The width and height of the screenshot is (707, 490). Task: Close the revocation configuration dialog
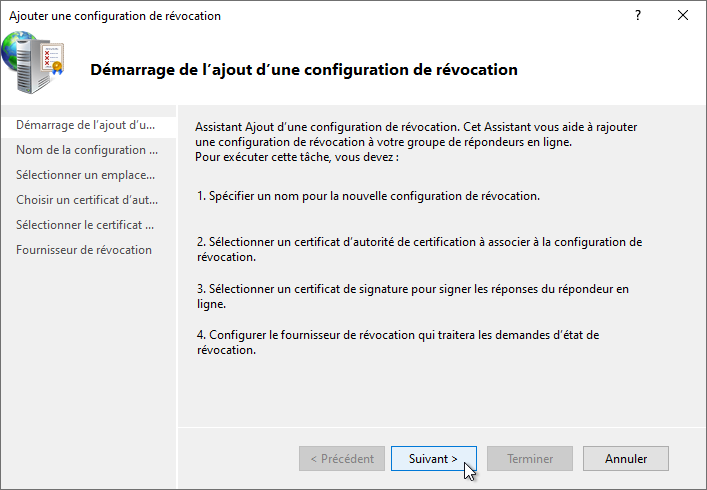(683, 16)
